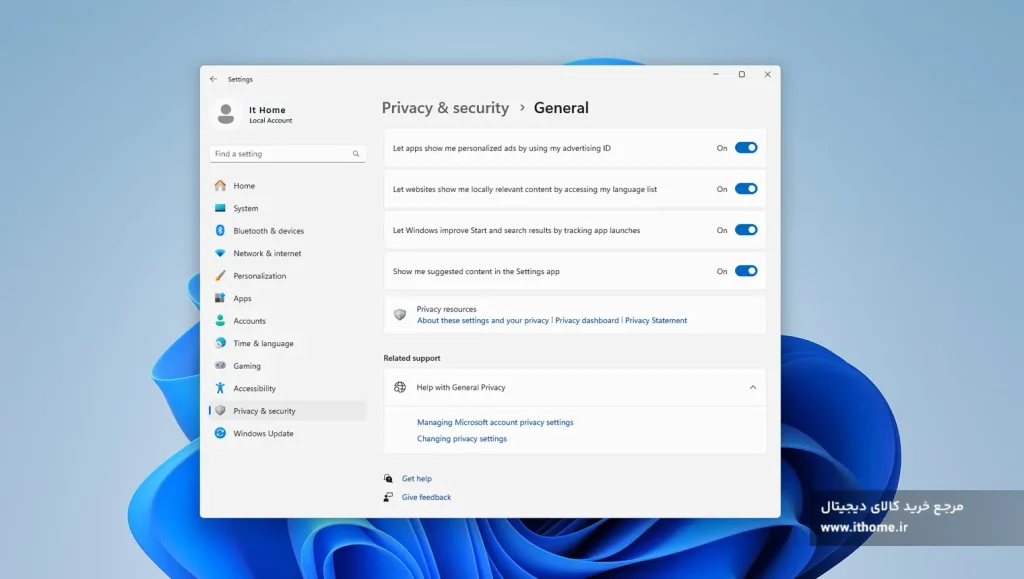Image resolution: width=1024 pixels, height=579 pixels.
Task: Click the 'Let apps show me personalized ads' text
Action: click(x=502, y=148)
